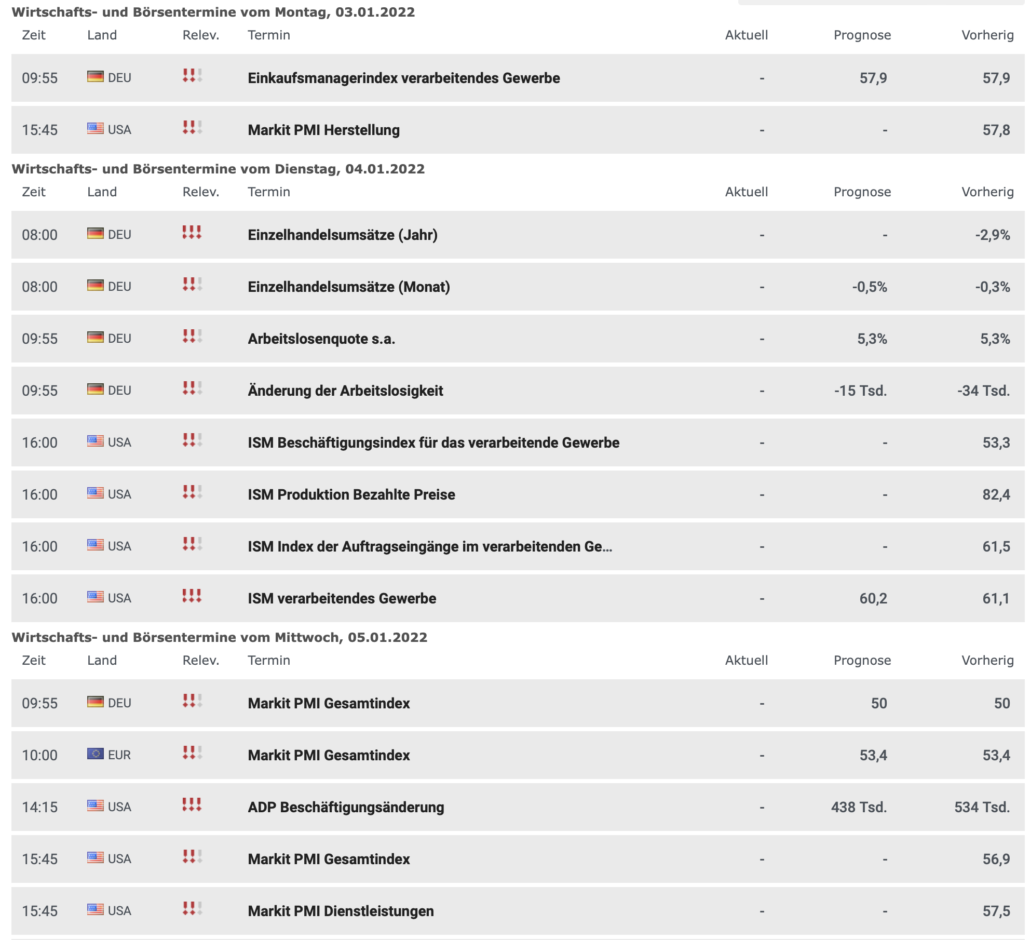Click Prognose column header for Monday table
Viewport: 1030px width, 940px height.
[x=862, y=35]
